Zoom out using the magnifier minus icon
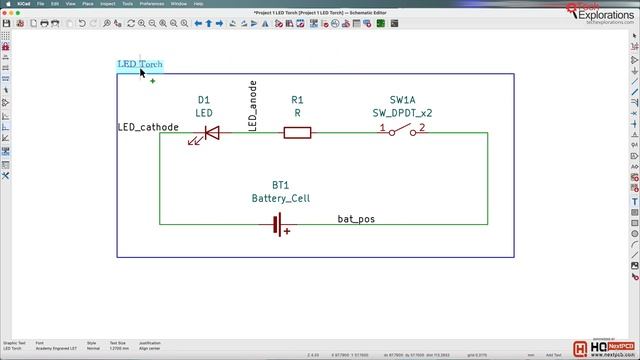 [x=152, y=24]
